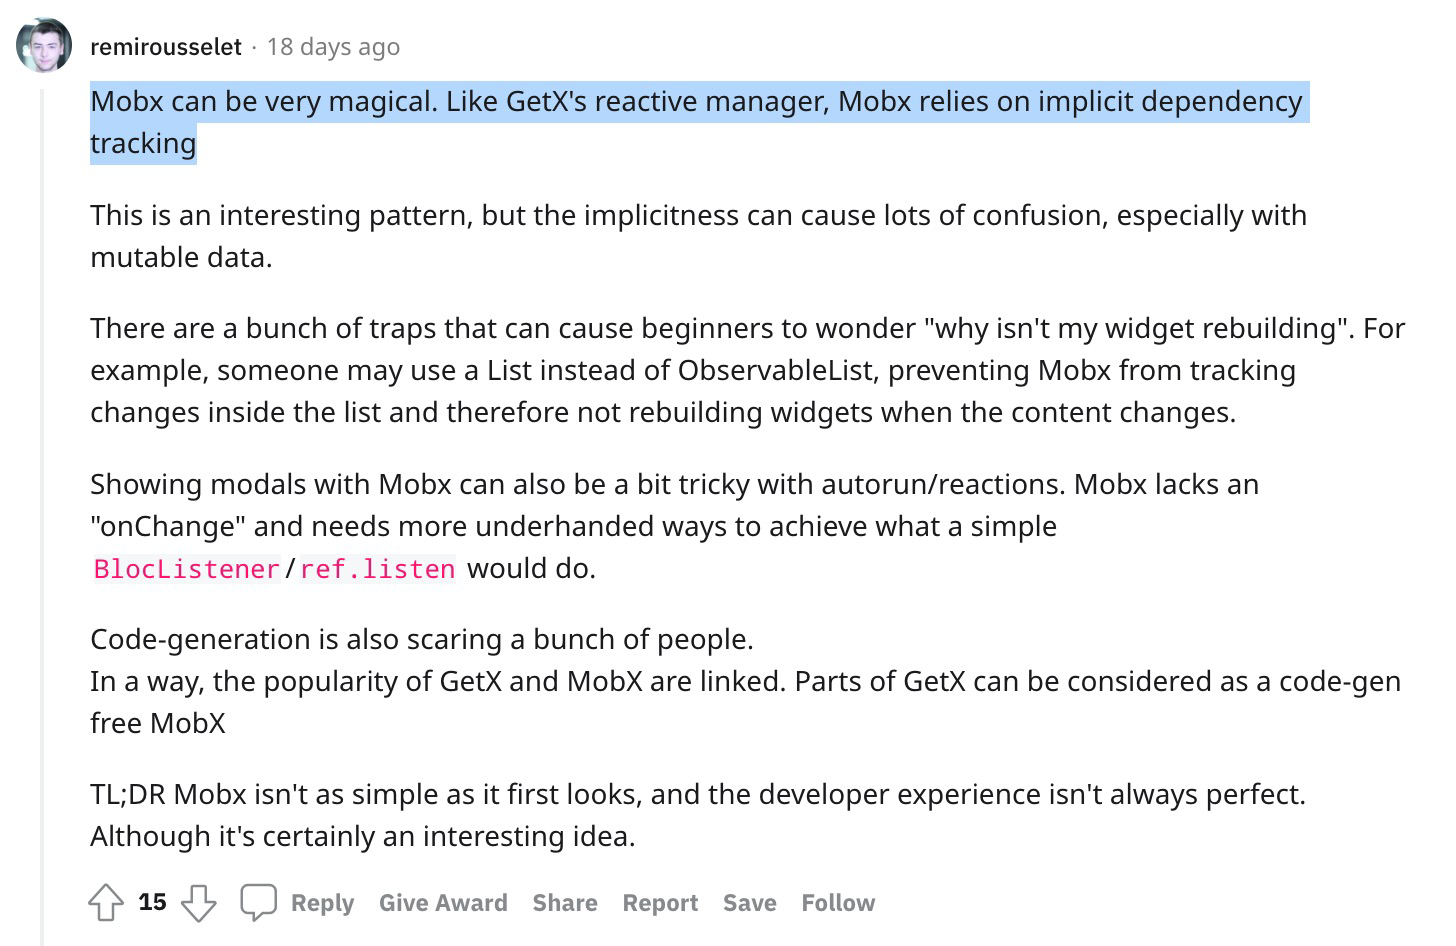This screenshot has height=946, width=1456.
Task: Click the paragraph mentioning ObservableList
Action: click(748, 370)
